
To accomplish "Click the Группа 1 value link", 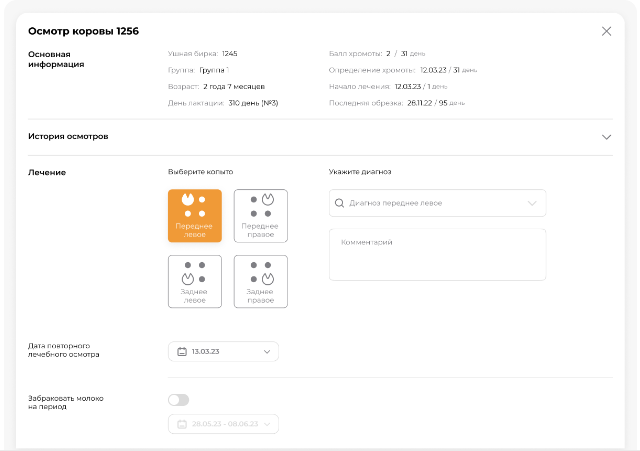I will point(214,70).
